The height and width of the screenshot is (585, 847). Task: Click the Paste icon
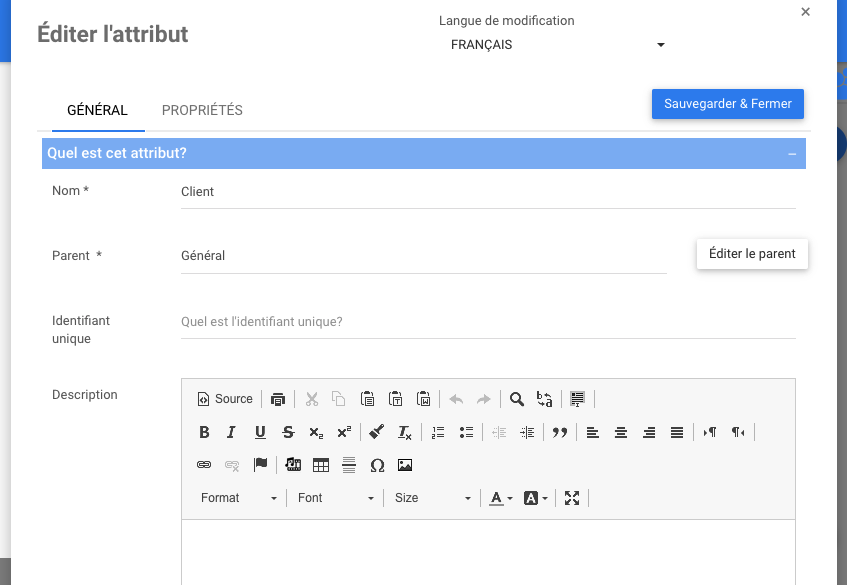[367, 399]
